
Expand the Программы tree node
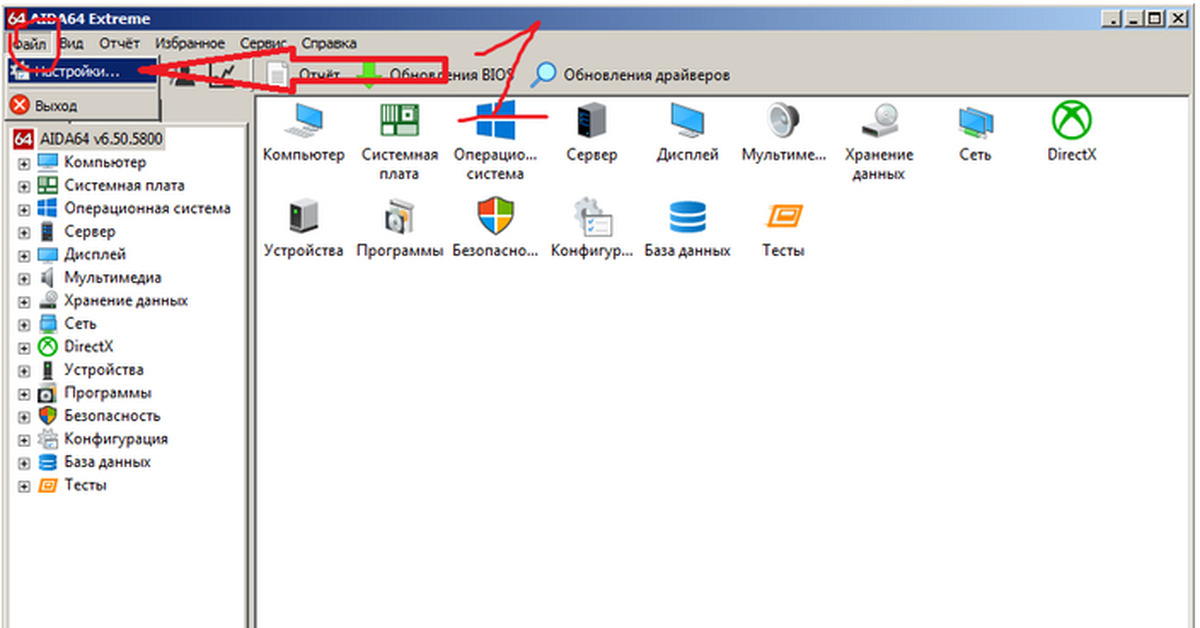point(24,393)
